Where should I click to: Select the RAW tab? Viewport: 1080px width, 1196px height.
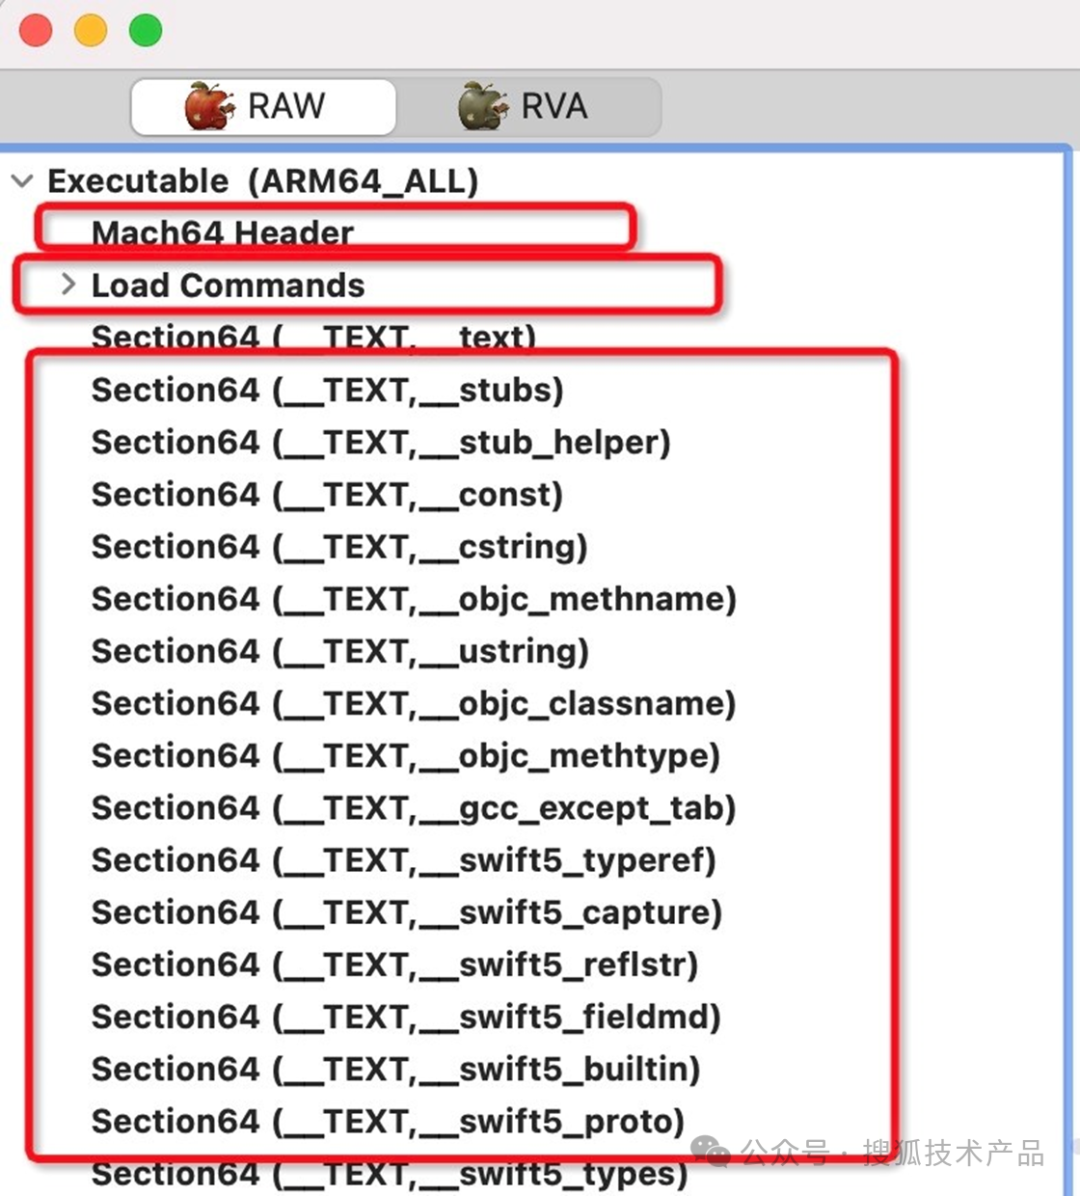(263, 107)
